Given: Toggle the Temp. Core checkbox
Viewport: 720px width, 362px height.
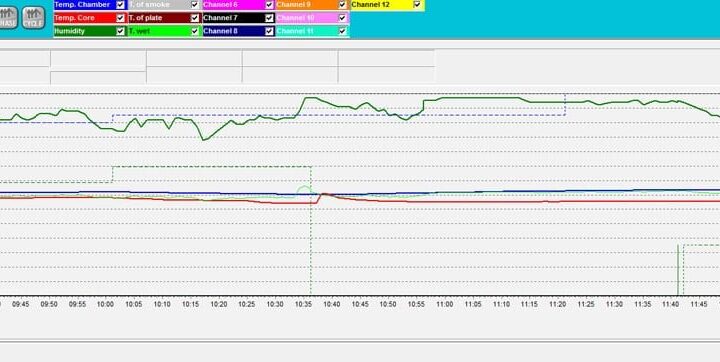Looking at the screenshot, I should pos(120,18).
